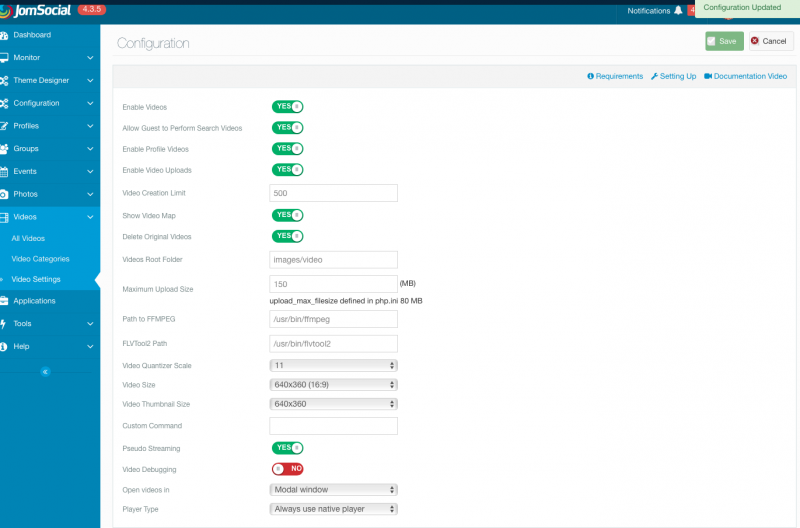Click the Groups people icon
Image resolution: width=800 pixels, height=528 pixels.
coord(4,148)
